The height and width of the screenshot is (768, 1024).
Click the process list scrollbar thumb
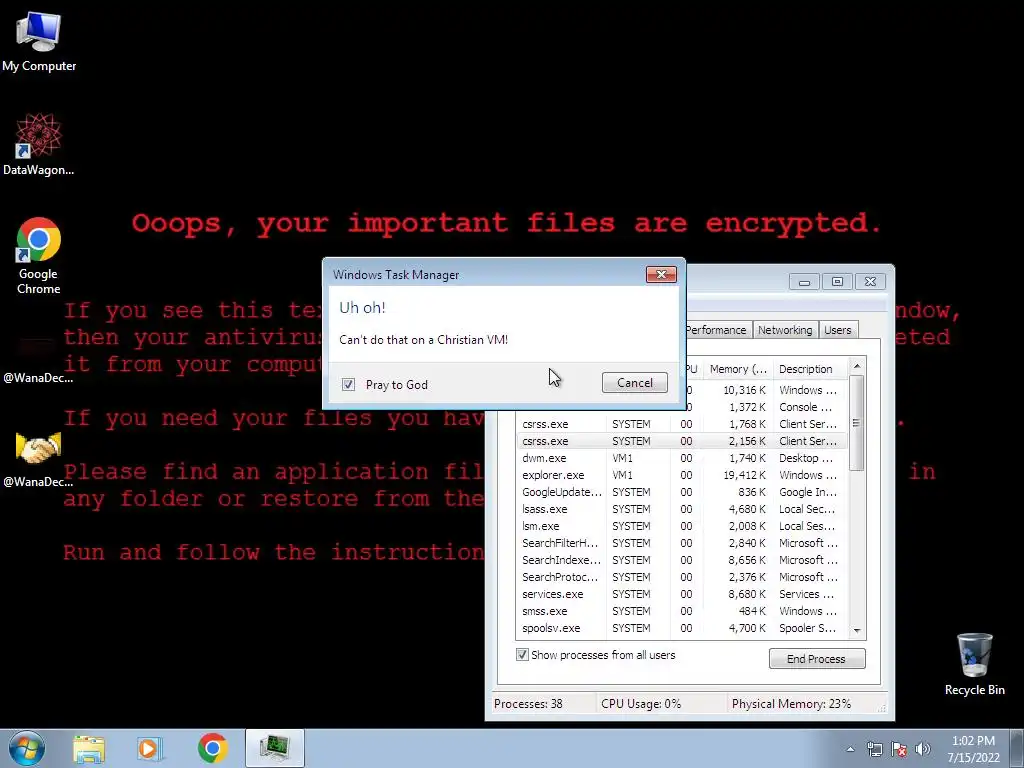(x=856, y=423)
